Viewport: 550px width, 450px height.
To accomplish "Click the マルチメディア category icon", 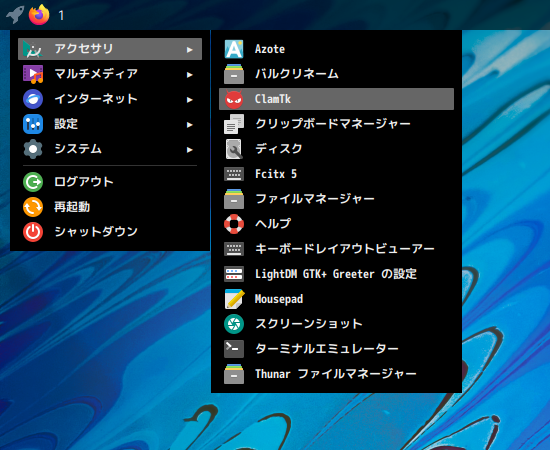I will [33, 74].
